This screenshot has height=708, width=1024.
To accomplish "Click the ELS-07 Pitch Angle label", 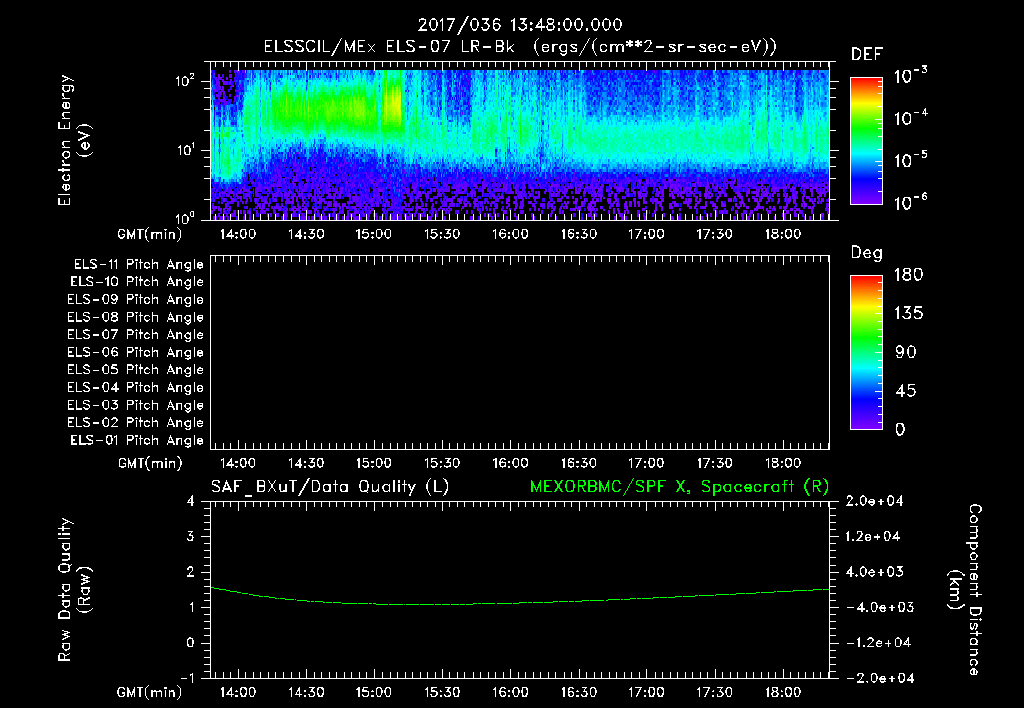I will click(135, 334).
